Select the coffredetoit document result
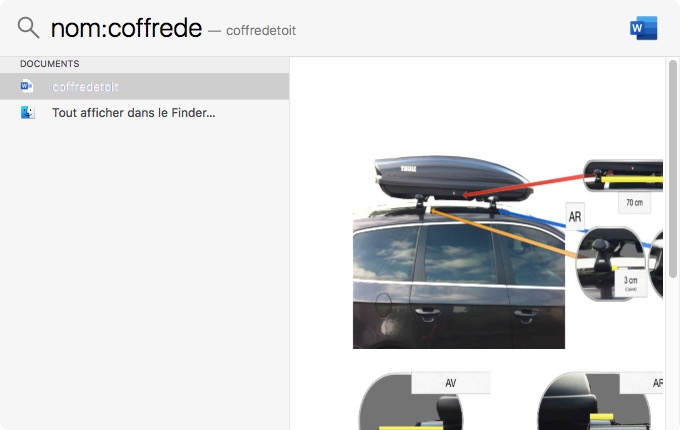The height and width of the screenshot is (430, 680). [x=144, y=86]
